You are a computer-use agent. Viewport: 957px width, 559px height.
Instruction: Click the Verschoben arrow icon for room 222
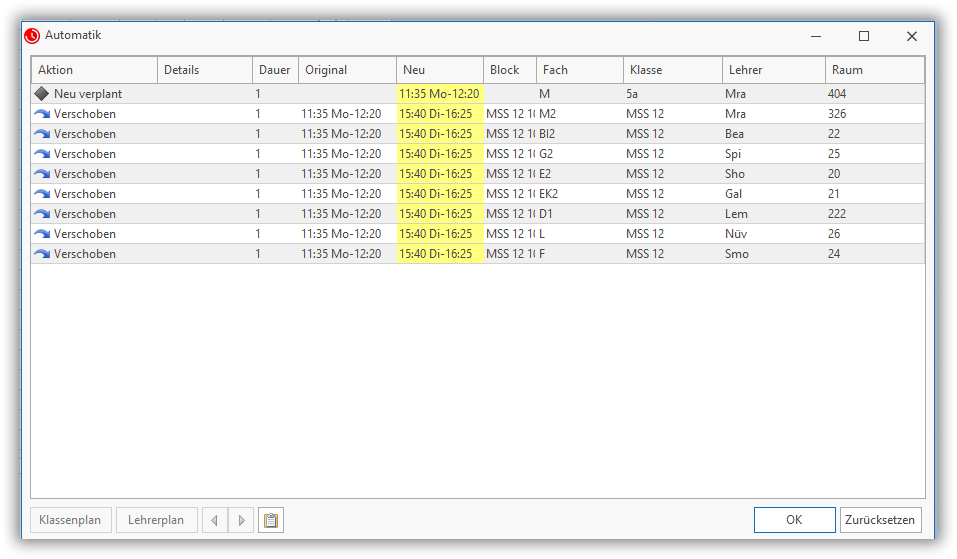pyautogui.click(x=42, y=214)
